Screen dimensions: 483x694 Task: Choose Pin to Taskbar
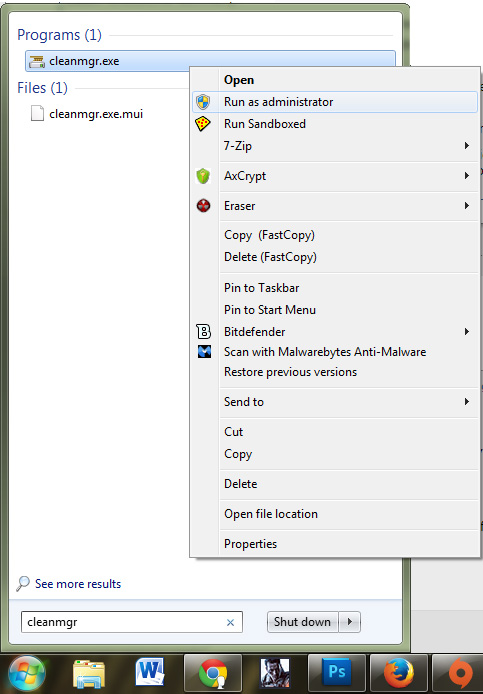click(335, 288)
